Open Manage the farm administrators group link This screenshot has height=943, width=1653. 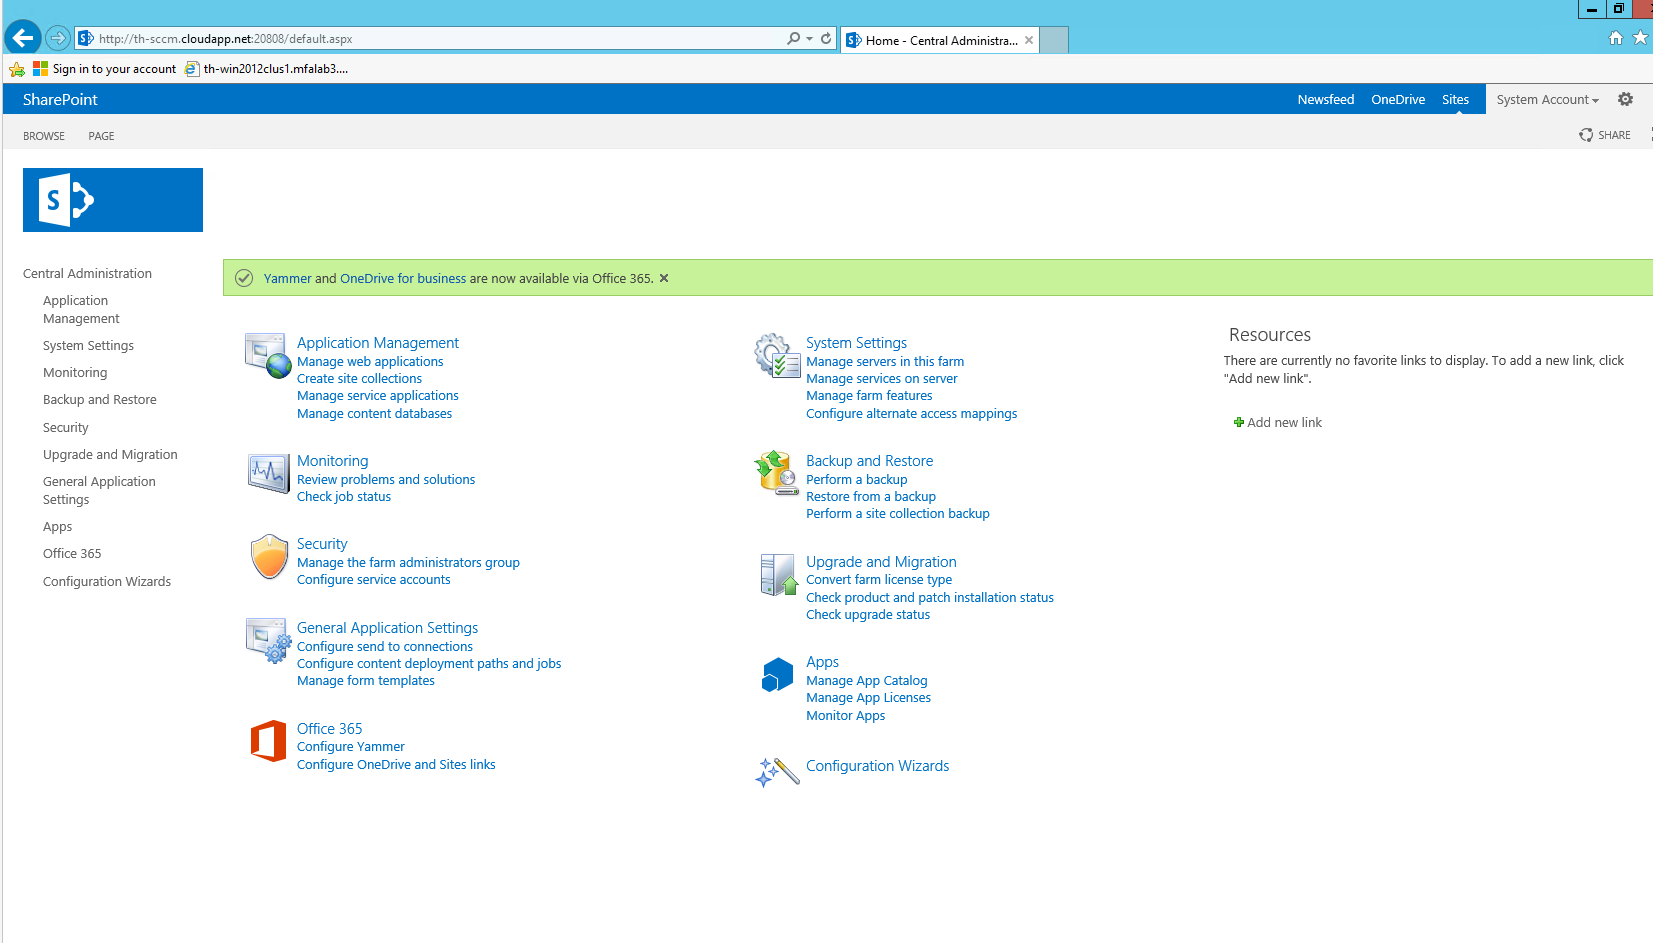[408, 562]
